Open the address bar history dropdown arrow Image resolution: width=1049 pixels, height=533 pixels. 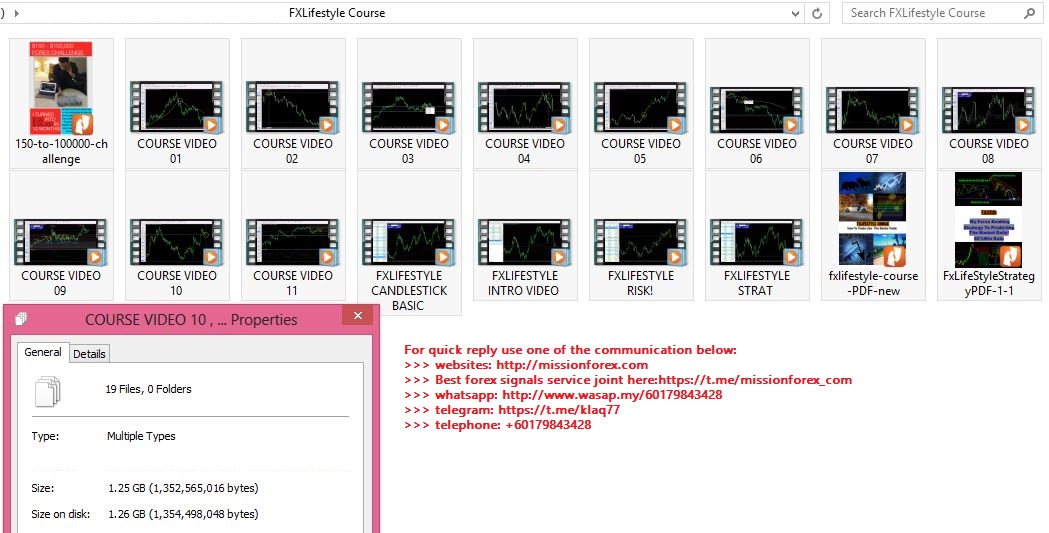point(795,13)
